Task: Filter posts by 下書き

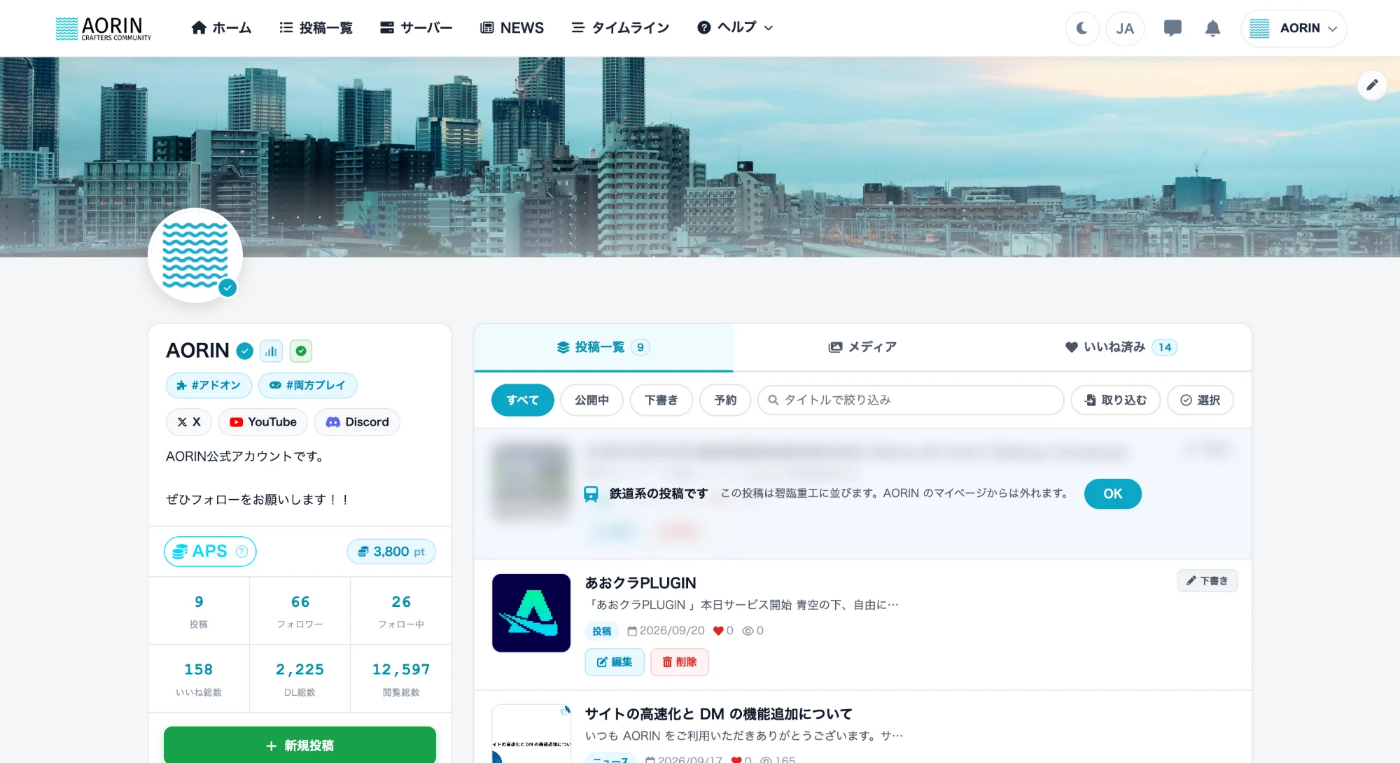Action: click(661, 400)
